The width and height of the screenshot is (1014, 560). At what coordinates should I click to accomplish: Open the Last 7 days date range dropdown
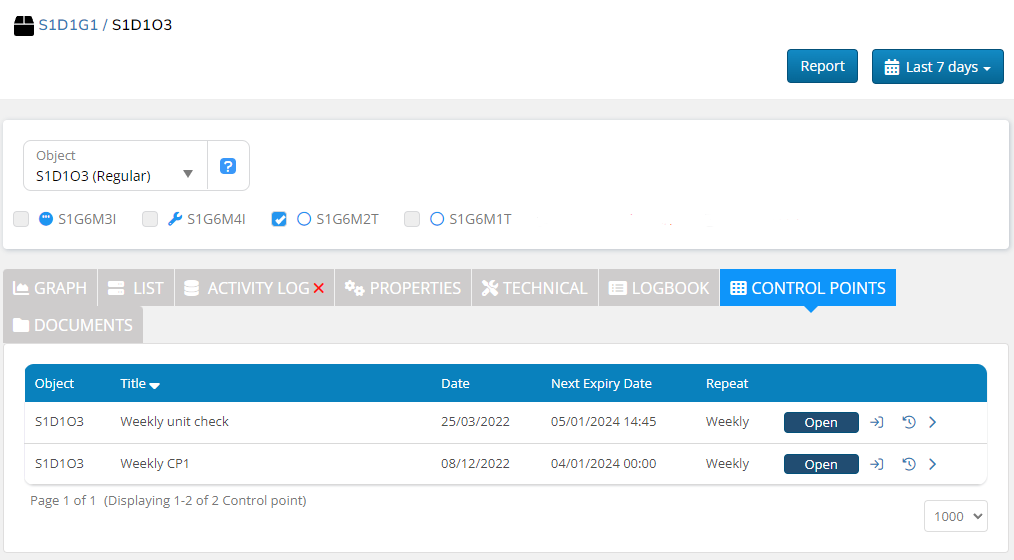click(937, 67)
